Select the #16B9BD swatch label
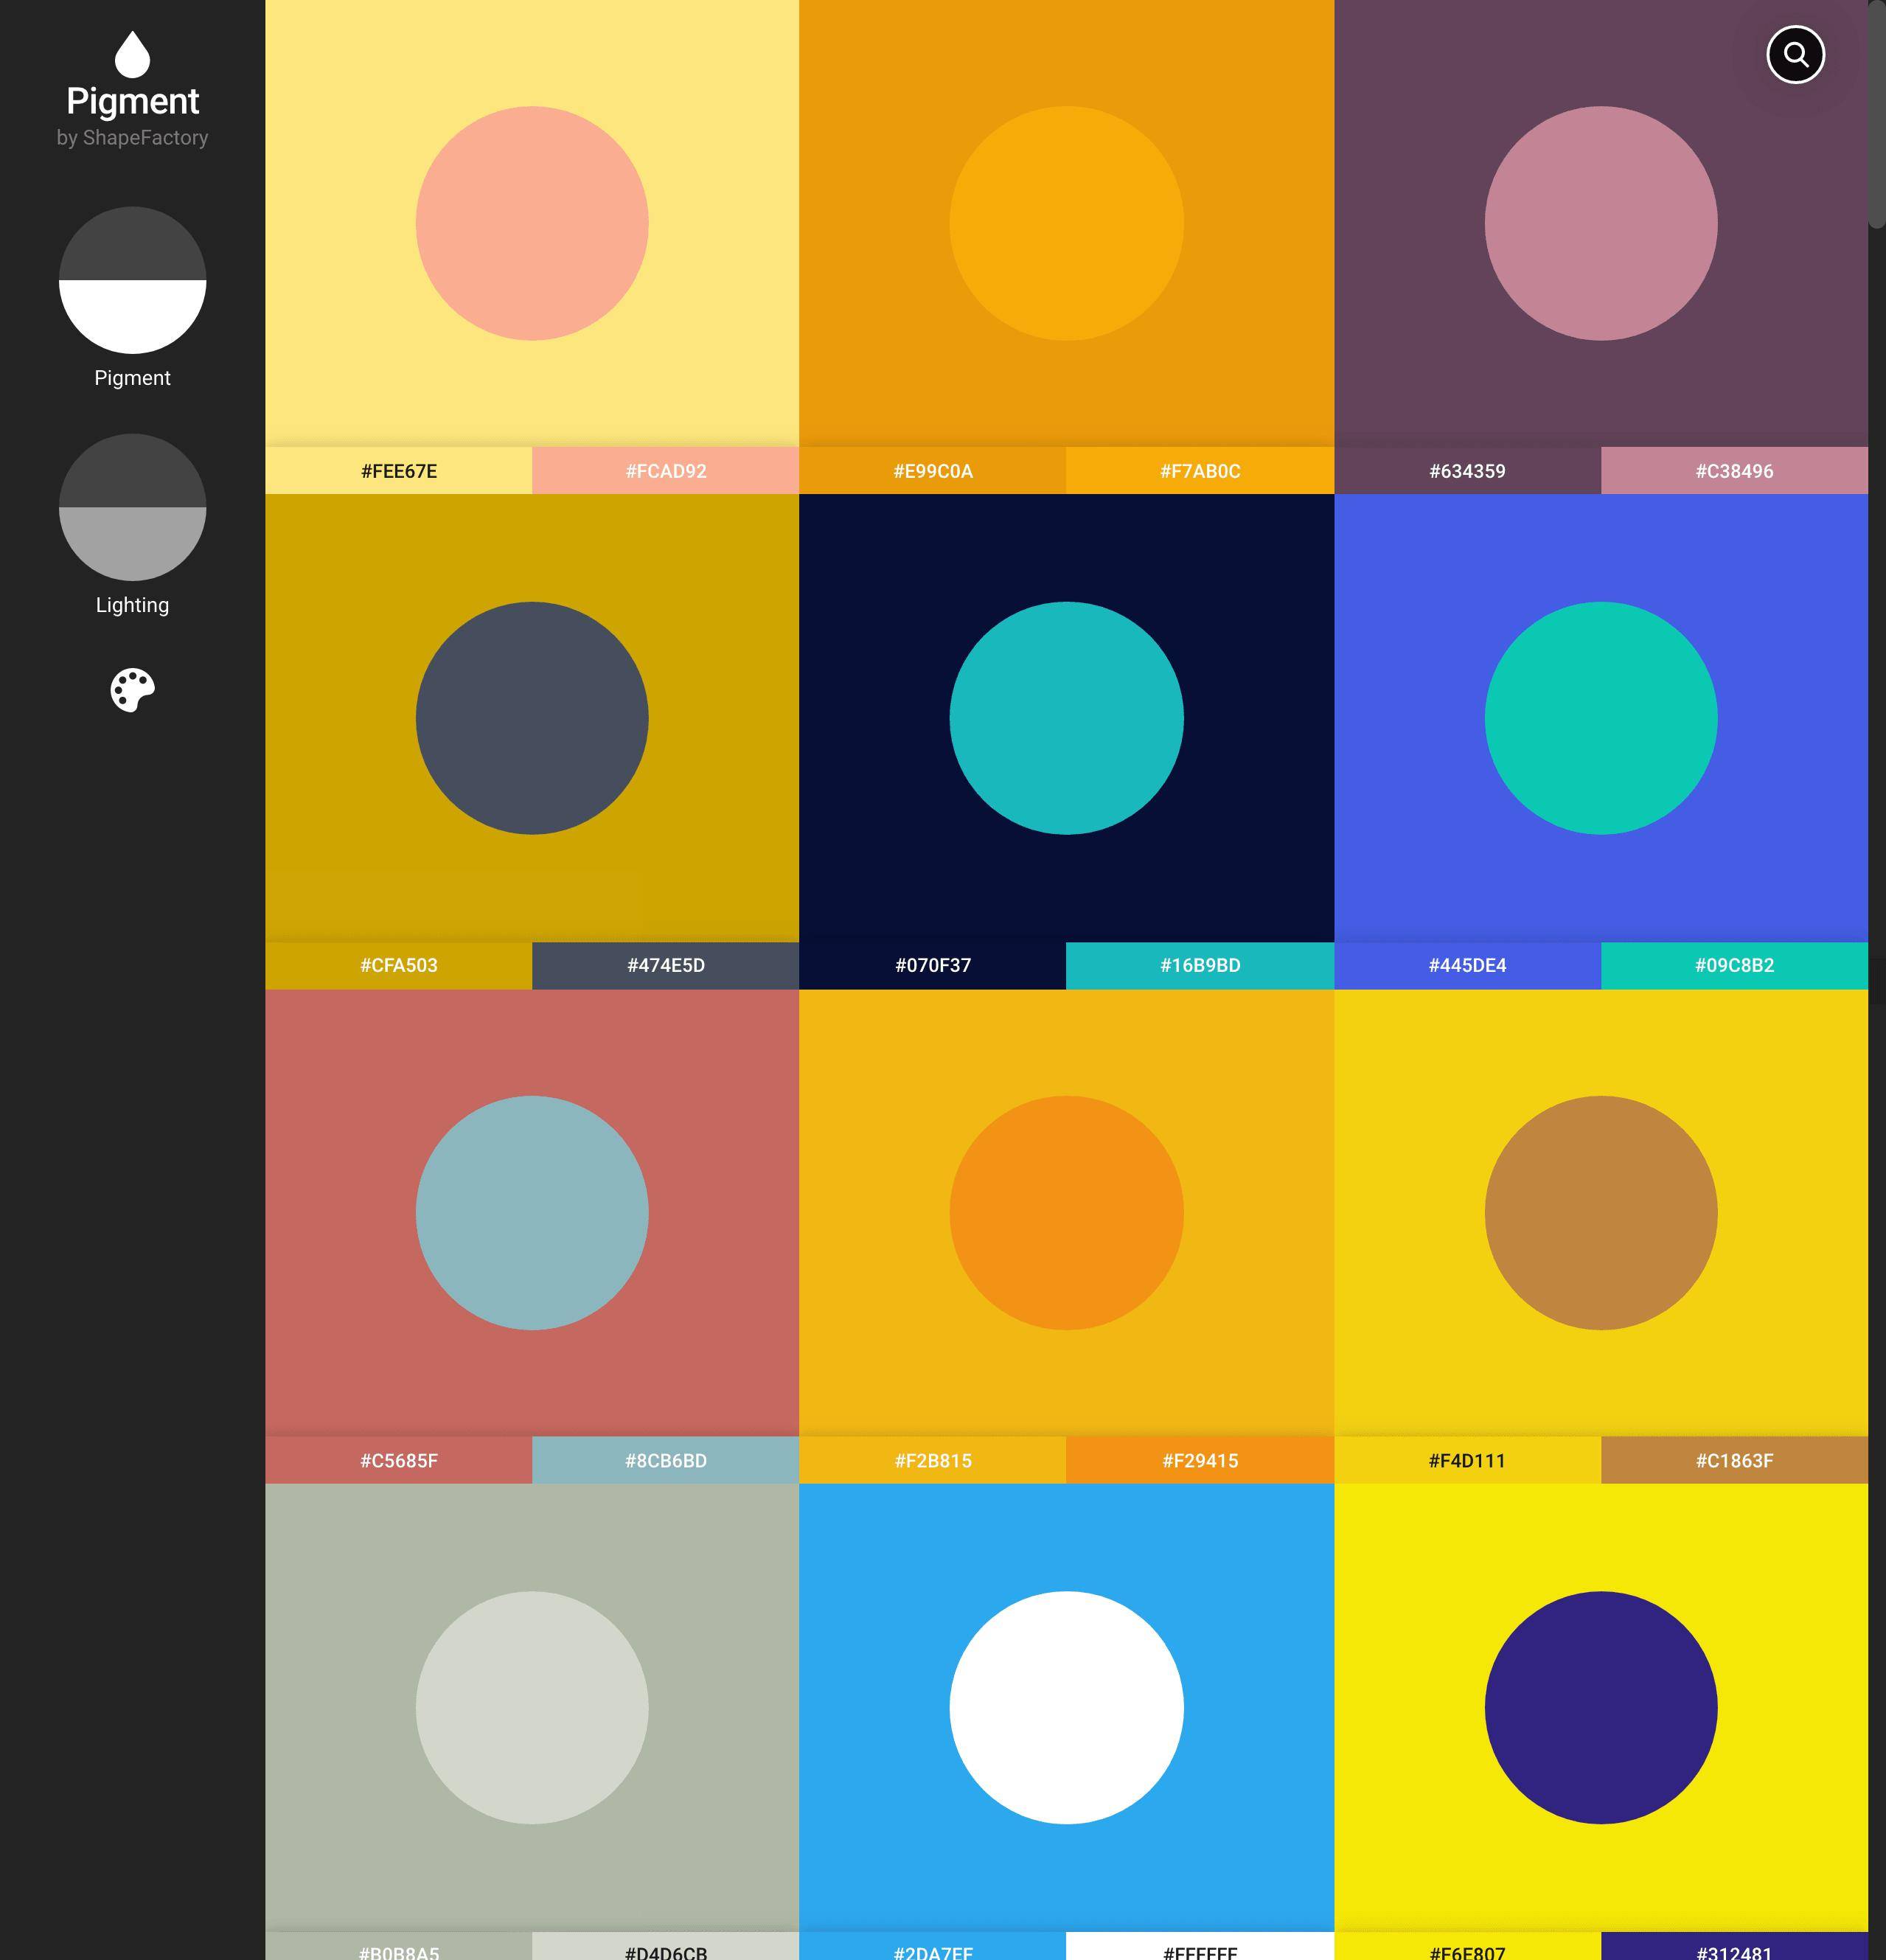The image size is (1886, 1960). (x=1199, y=965)
